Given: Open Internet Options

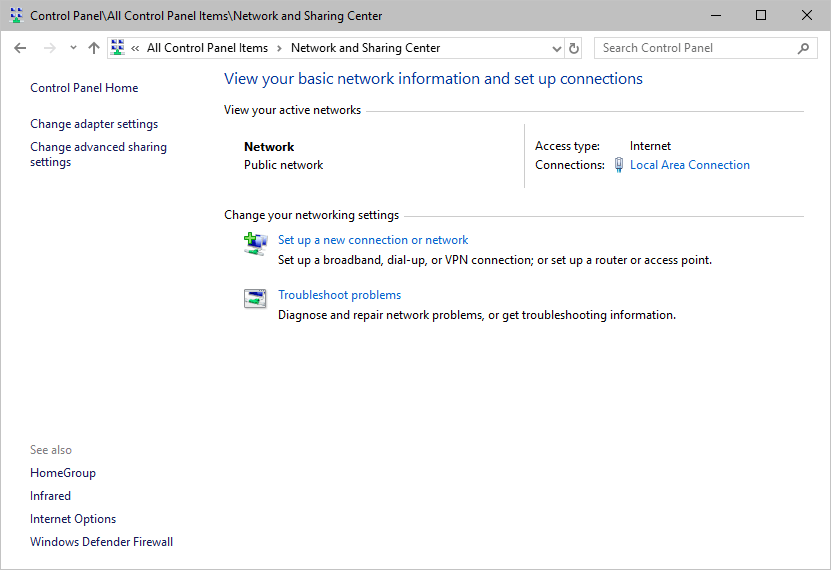Looking at the screenshot, I should pos(73,519).
